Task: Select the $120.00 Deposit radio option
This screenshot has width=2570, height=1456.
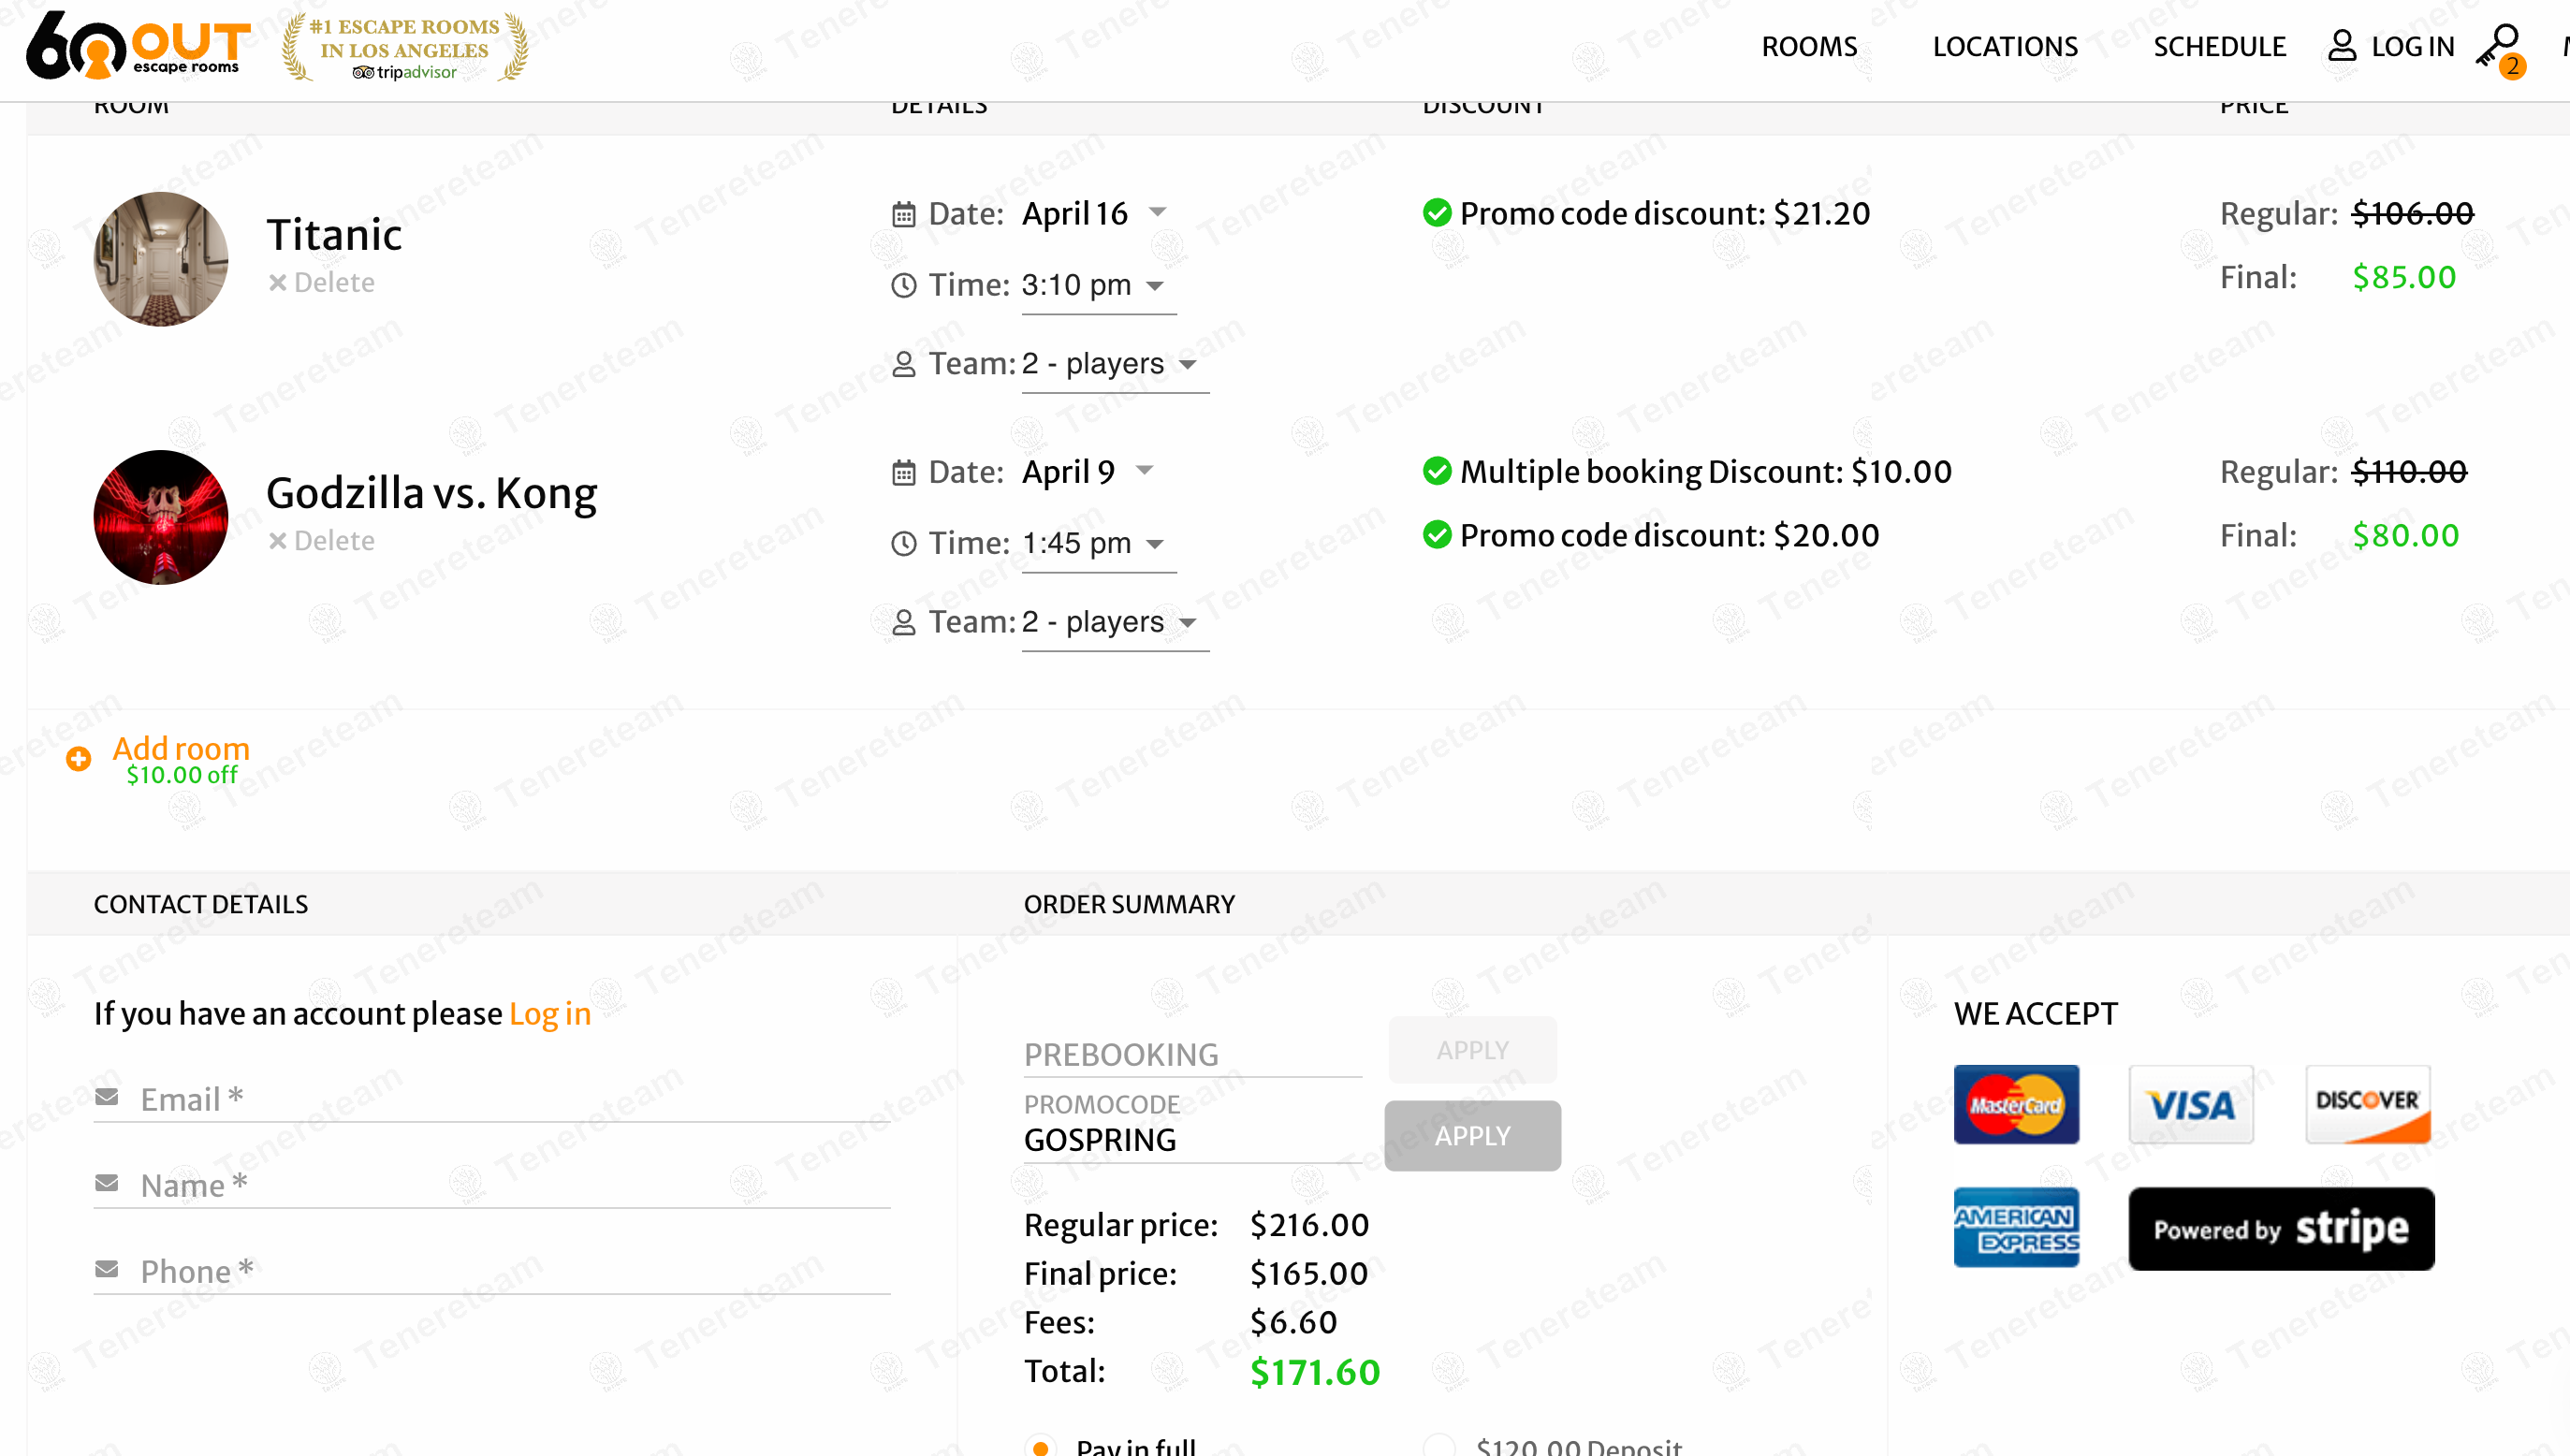Action: point(1439,1446)
